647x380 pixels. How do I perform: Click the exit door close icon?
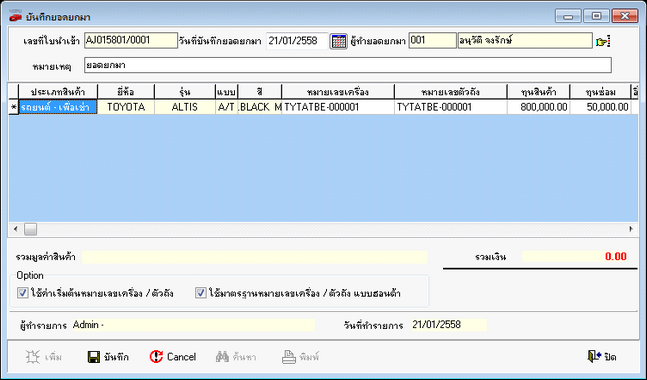[594, 356]
